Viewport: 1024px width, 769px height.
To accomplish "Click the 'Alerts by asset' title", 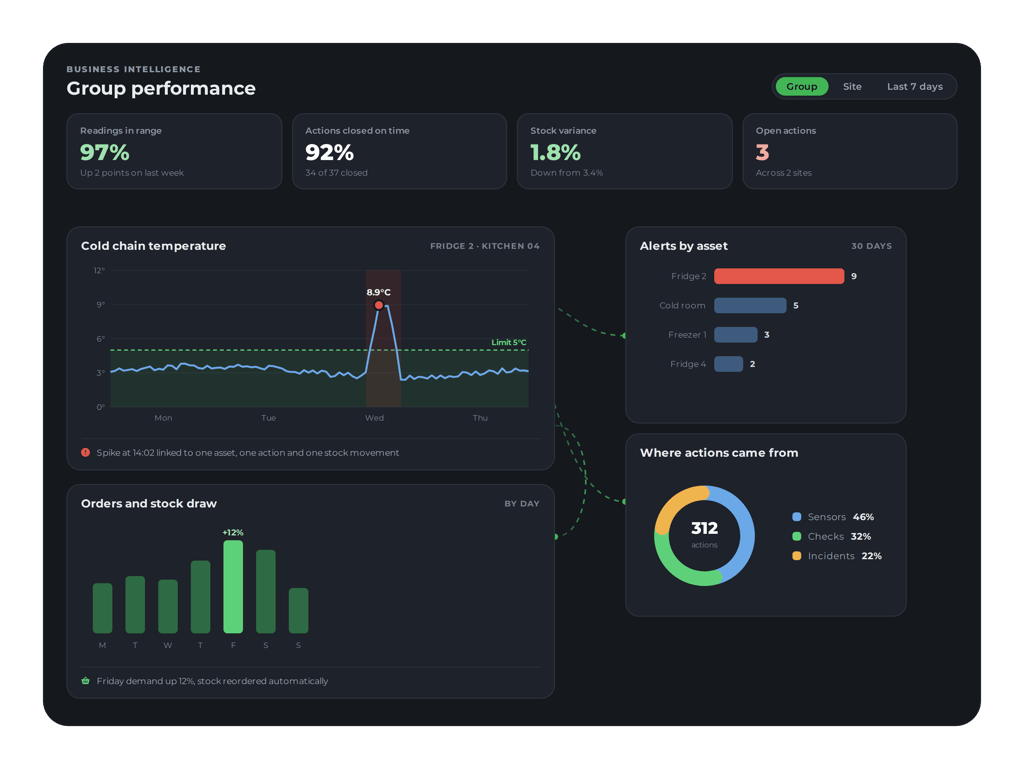I will click(684, 246).
